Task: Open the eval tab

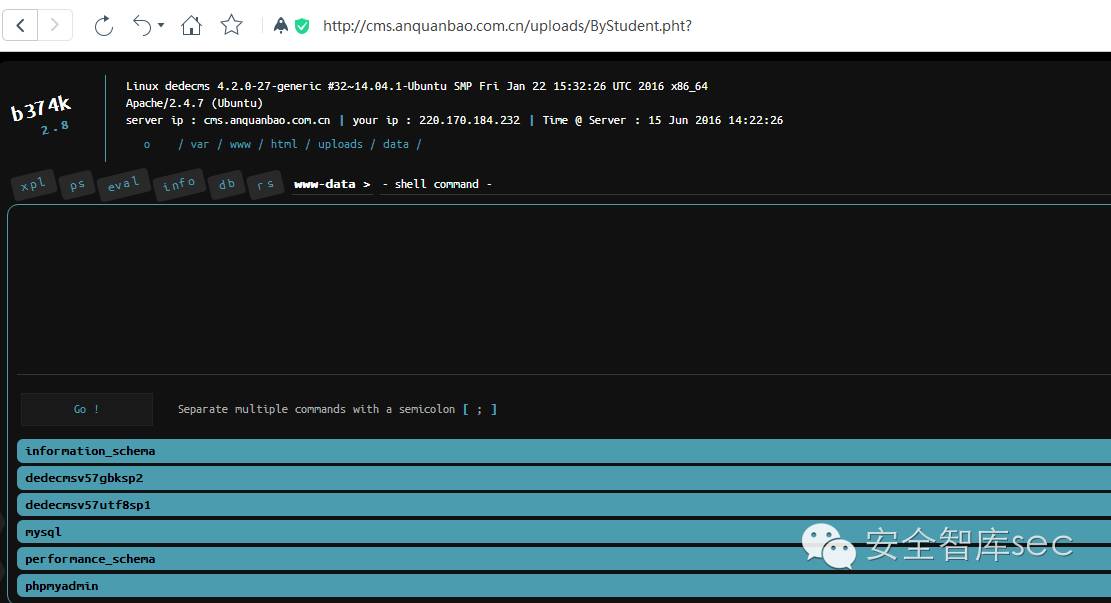Action: [x=123, y=184]
